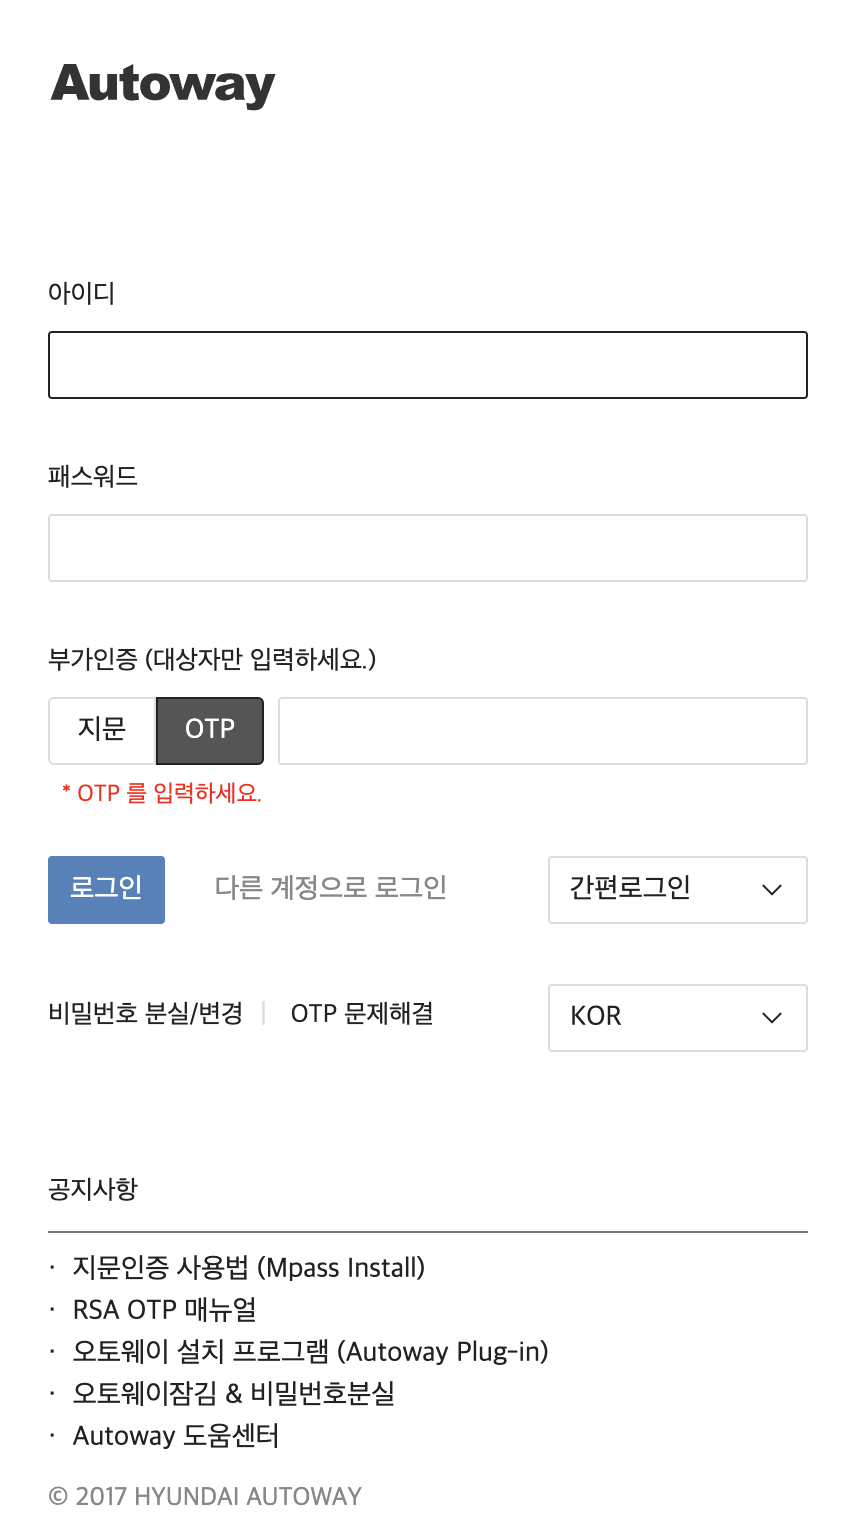Open 지문인증 사용법 (Mpass Install) notice

coord(249,1268)
